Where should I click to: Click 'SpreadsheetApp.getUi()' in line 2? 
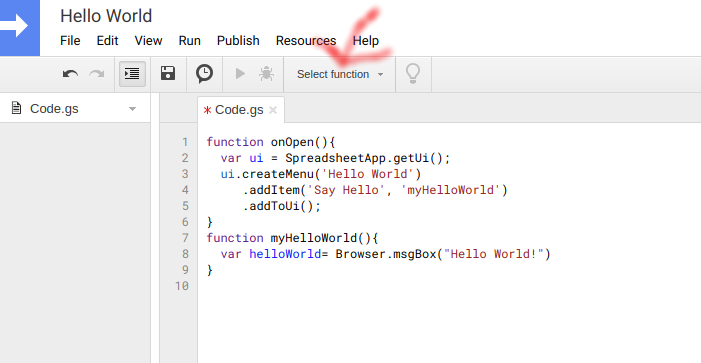tap(364, 158)
